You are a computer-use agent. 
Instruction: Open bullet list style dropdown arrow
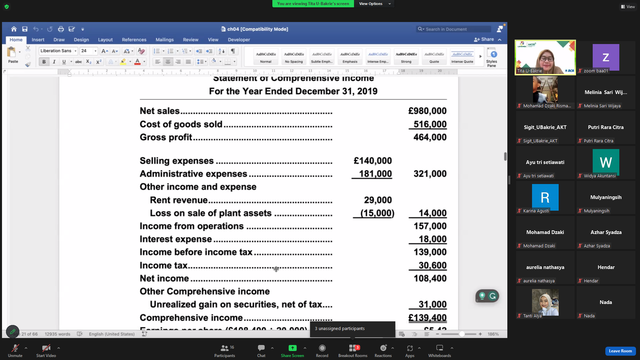pyautogui.click(x=163, y=51)
